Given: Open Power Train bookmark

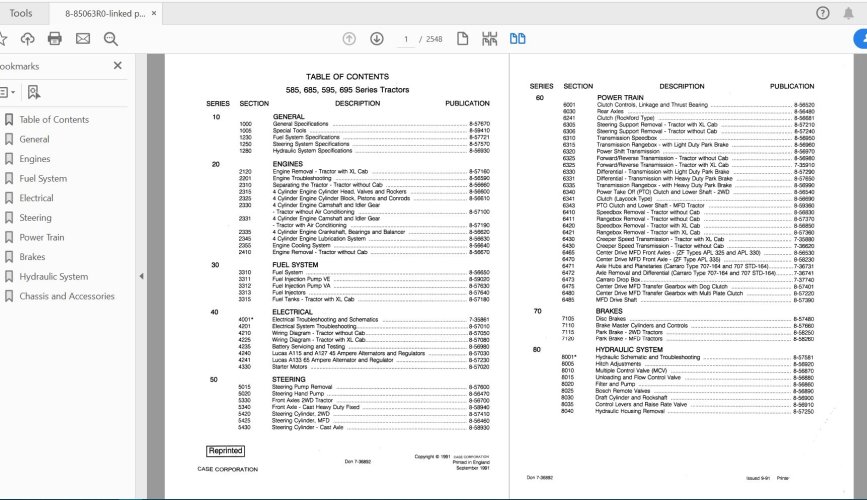Looking at the screenshot, I should point(41,237).
